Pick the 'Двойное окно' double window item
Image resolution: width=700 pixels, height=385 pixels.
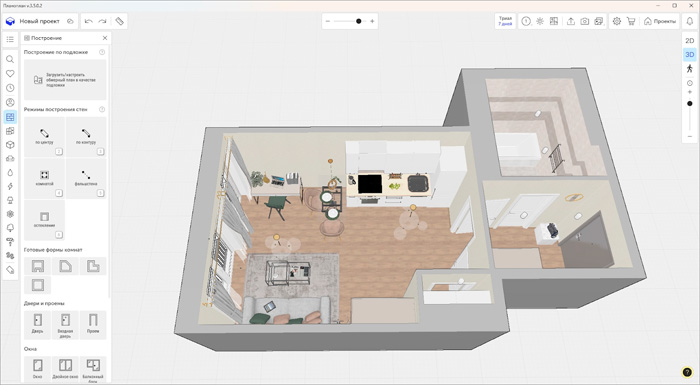click(65, 368)
